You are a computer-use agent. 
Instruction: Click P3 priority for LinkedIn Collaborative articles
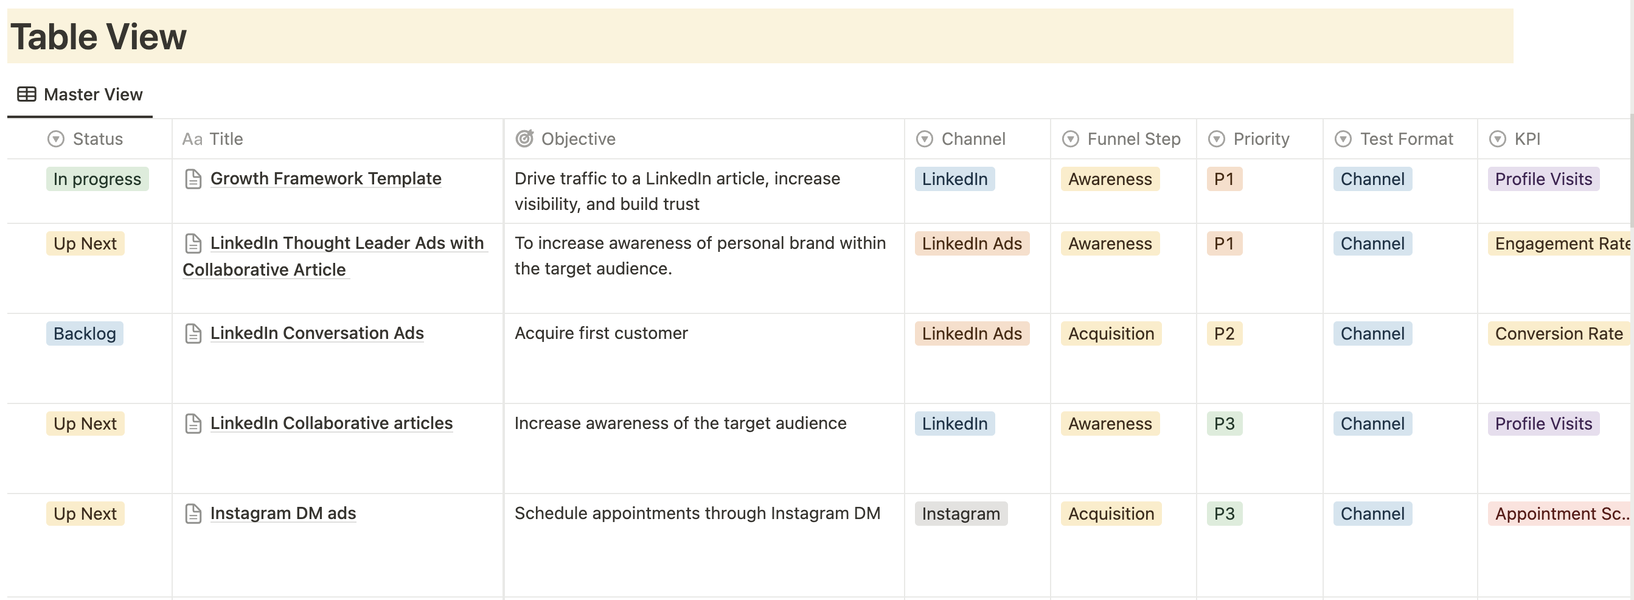[1224, 423]
